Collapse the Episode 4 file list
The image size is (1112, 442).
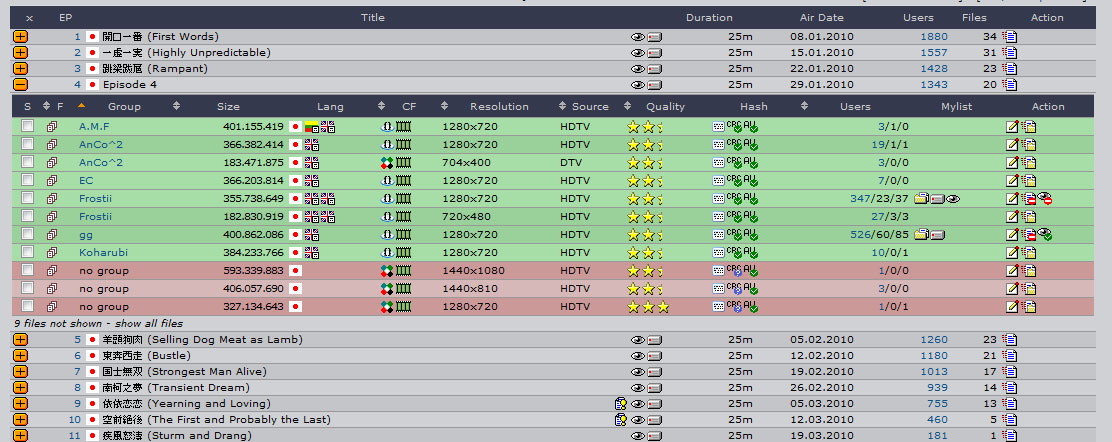(20, 84)
